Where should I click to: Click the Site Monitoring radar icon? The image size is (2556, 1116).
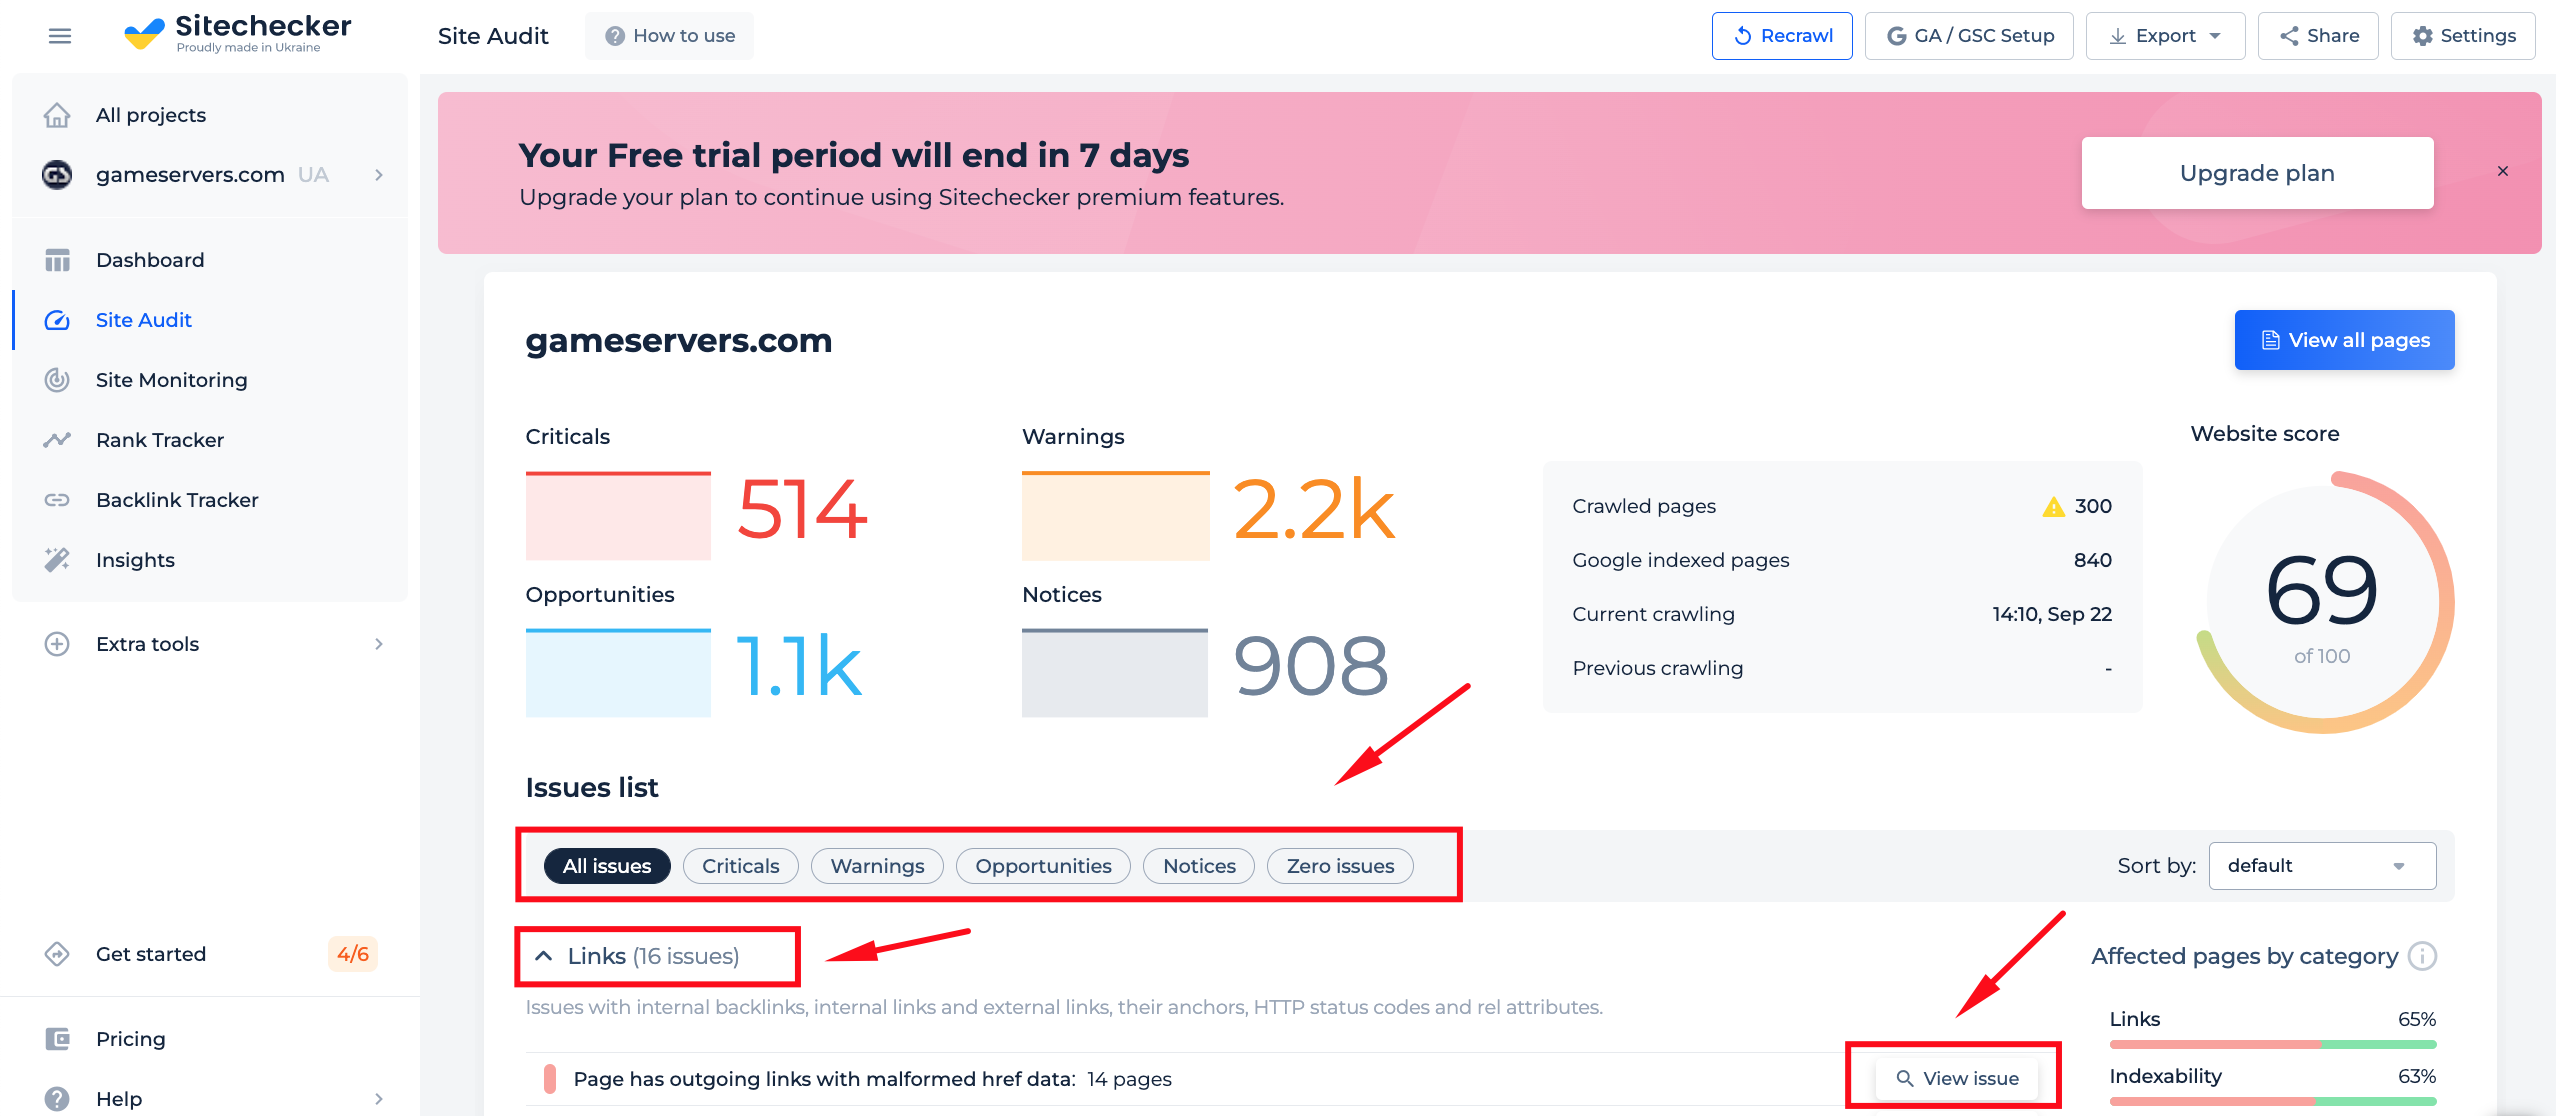tap(57, 380)
